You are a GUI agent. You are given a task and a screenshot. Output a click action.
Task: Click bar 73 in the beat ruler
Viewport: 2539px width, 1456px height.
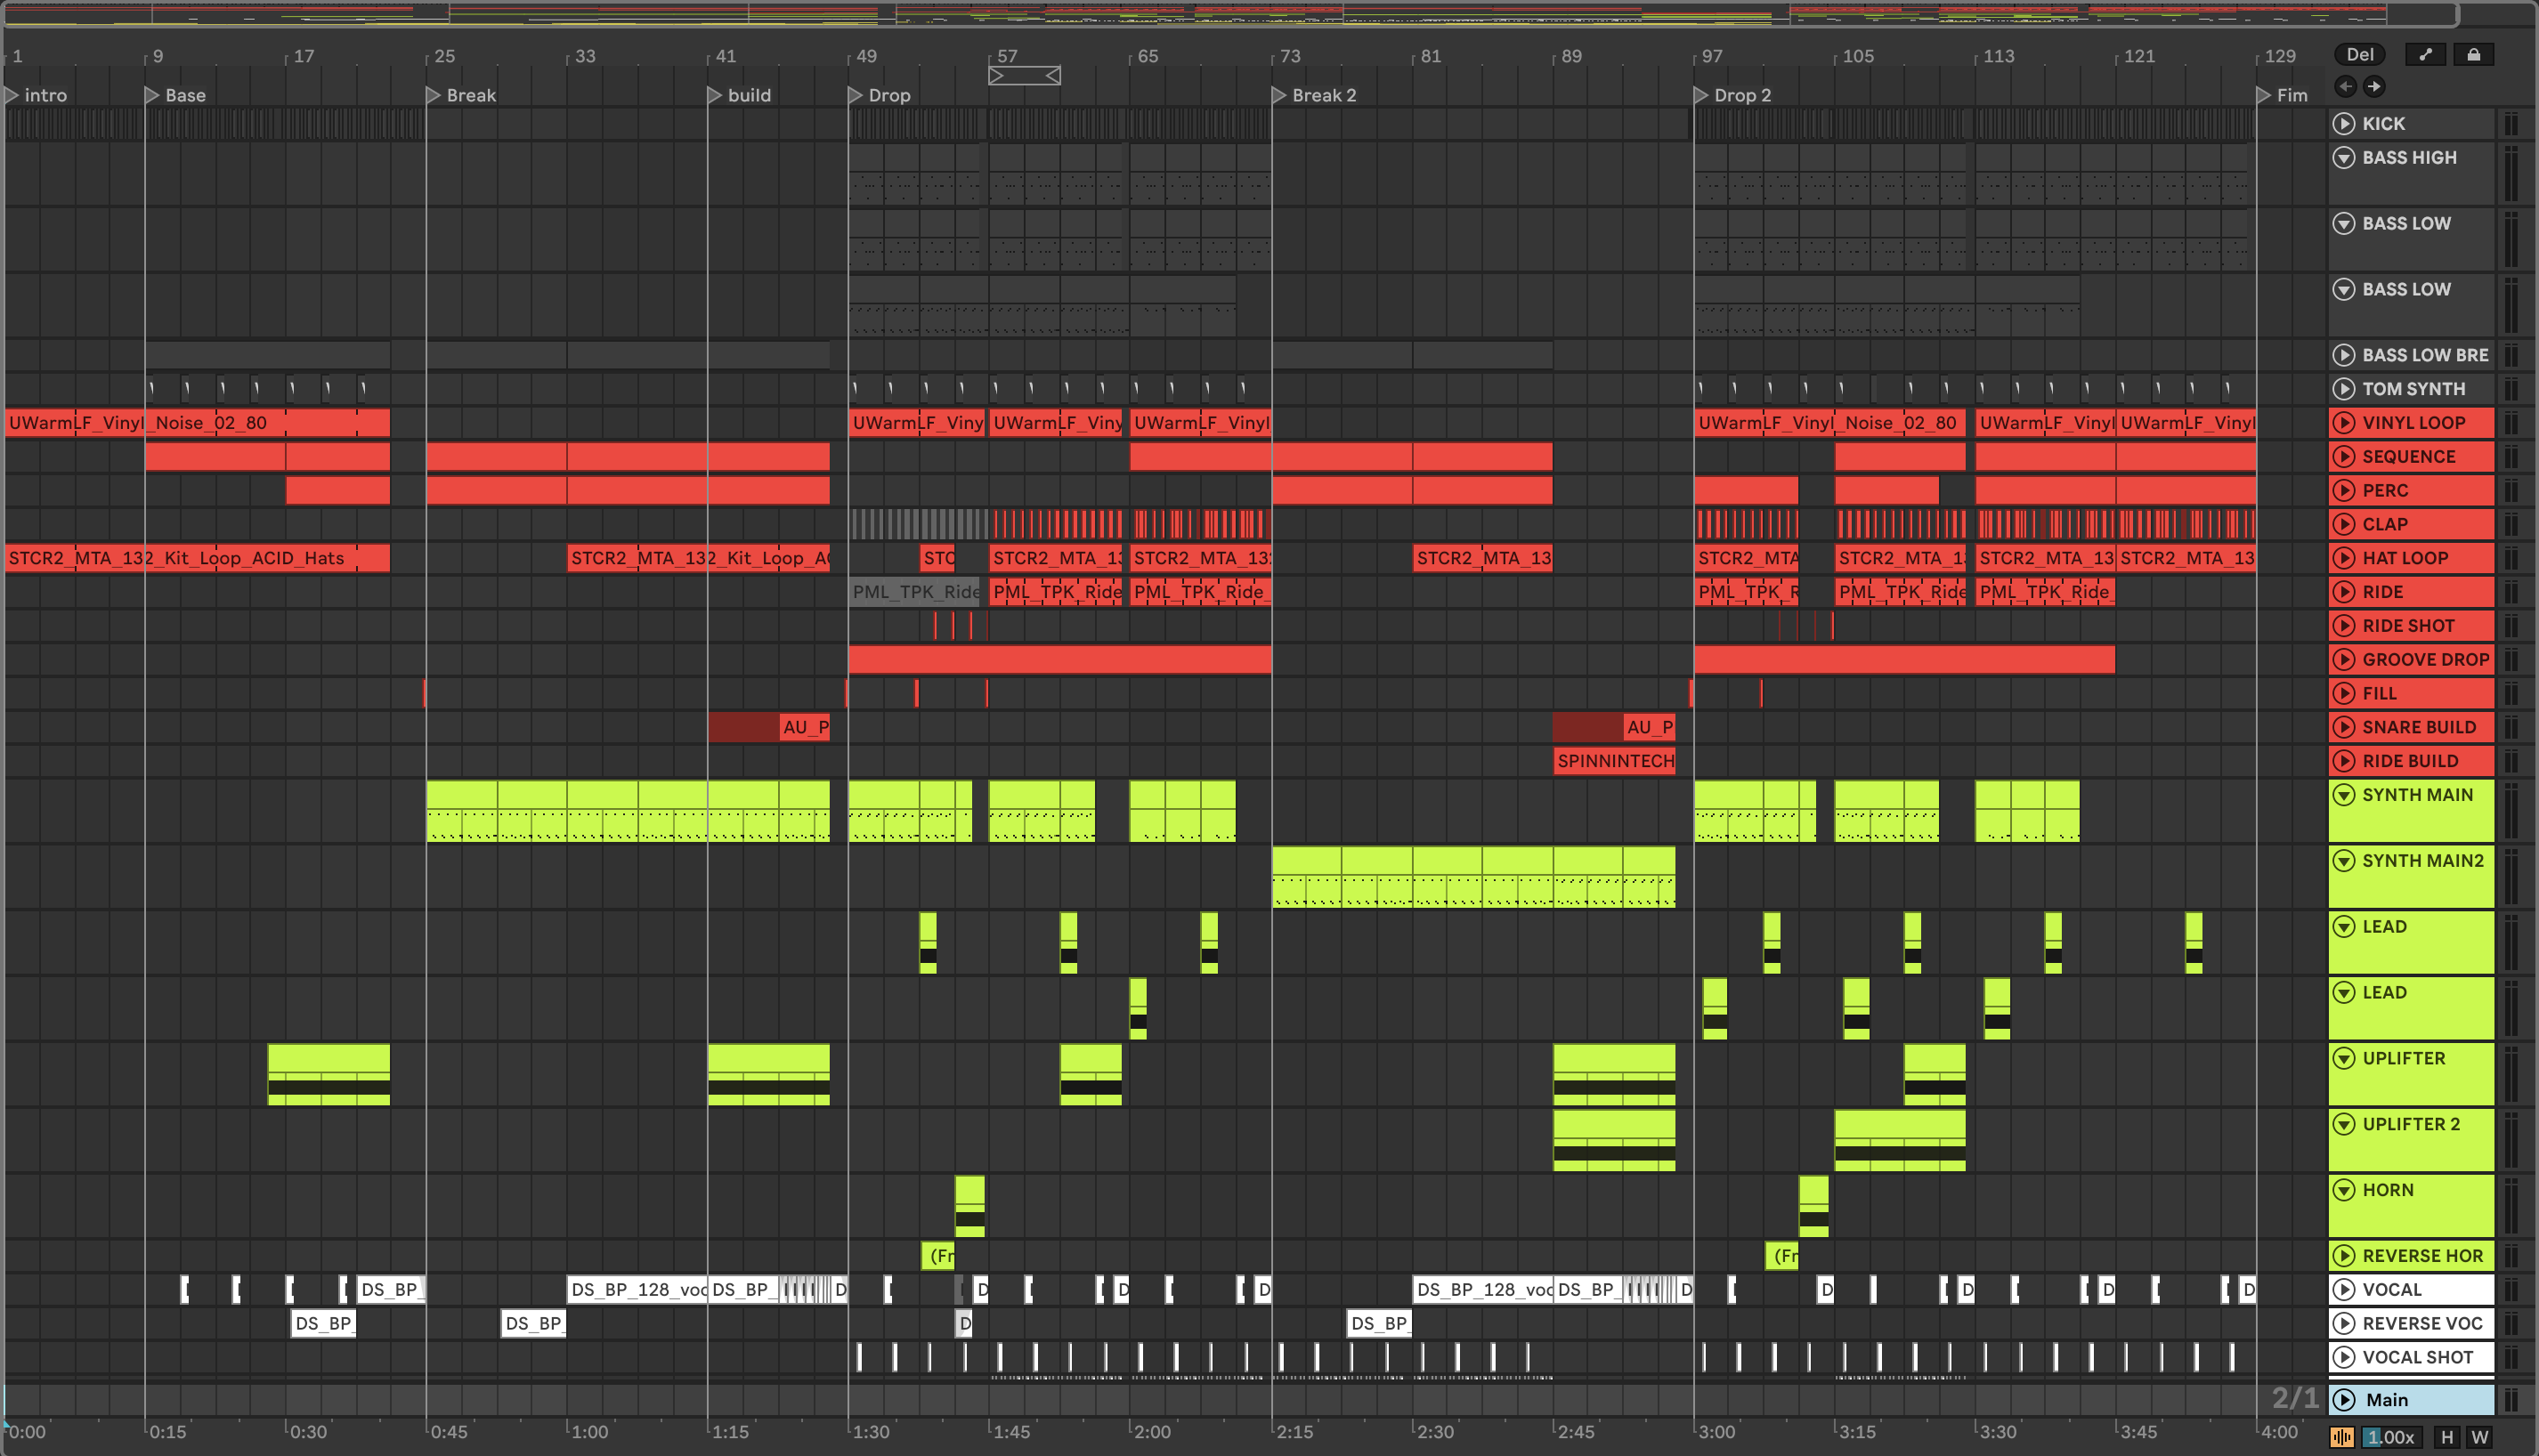(1290, 56)
